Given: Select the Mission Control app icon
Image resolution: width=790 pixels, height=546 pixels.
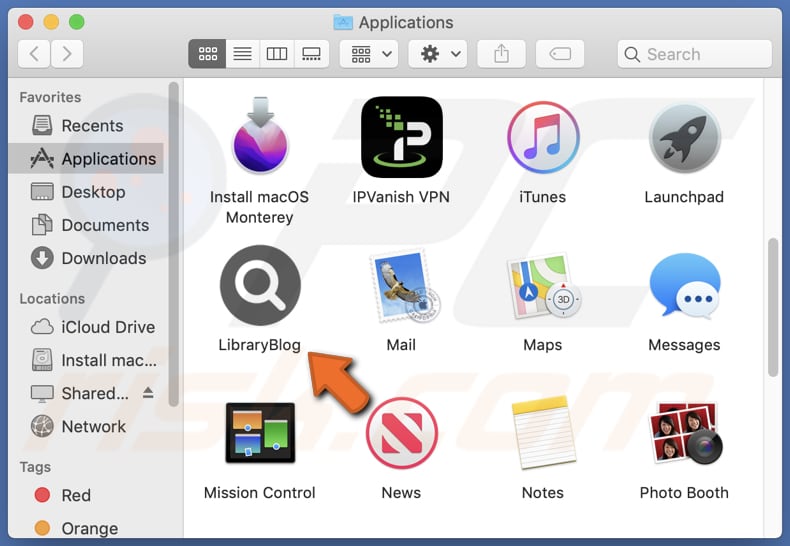Looking at the screenshot, I should coord(260,433).
